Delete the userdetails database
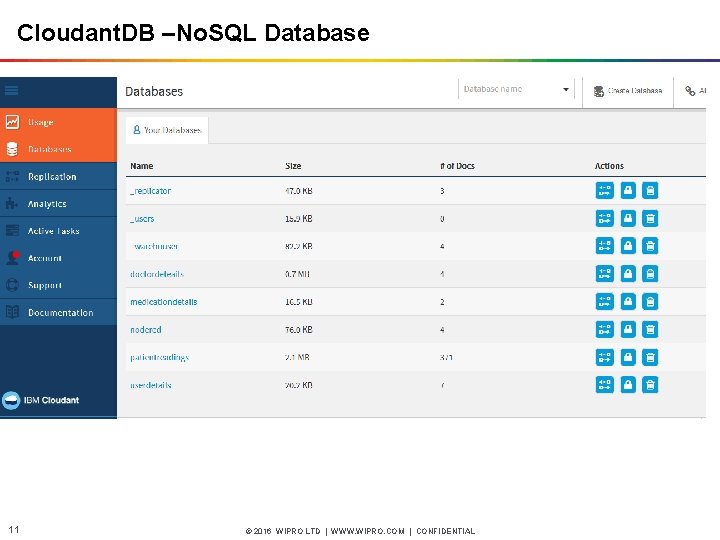The width and height of the screenshot is (720, 540). coord(650,385)
